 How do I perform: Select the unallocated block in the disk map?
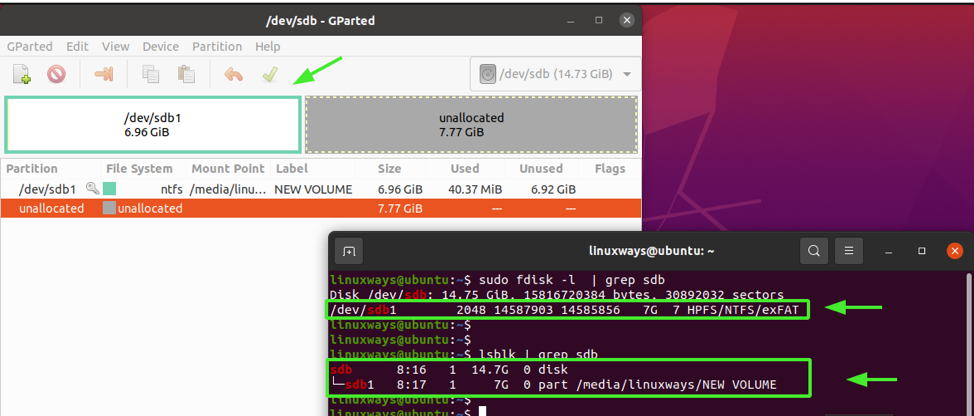471,124
